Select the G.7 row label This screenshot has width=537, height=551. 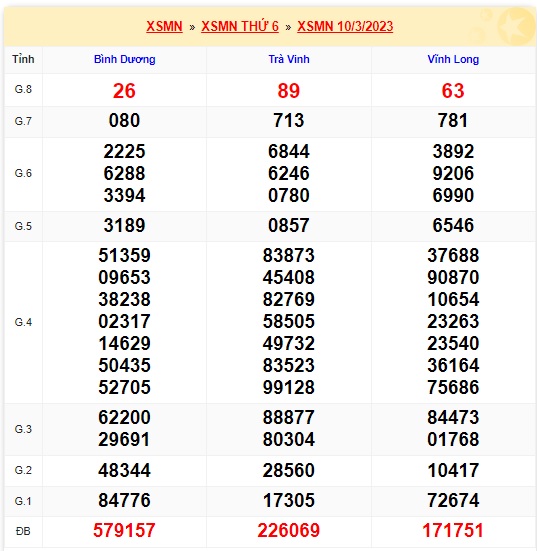(23, 121)
